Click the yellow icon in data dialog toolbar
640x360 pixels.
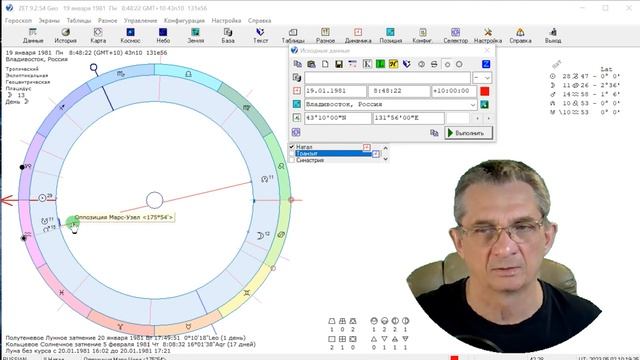click(x=393, y=64)
